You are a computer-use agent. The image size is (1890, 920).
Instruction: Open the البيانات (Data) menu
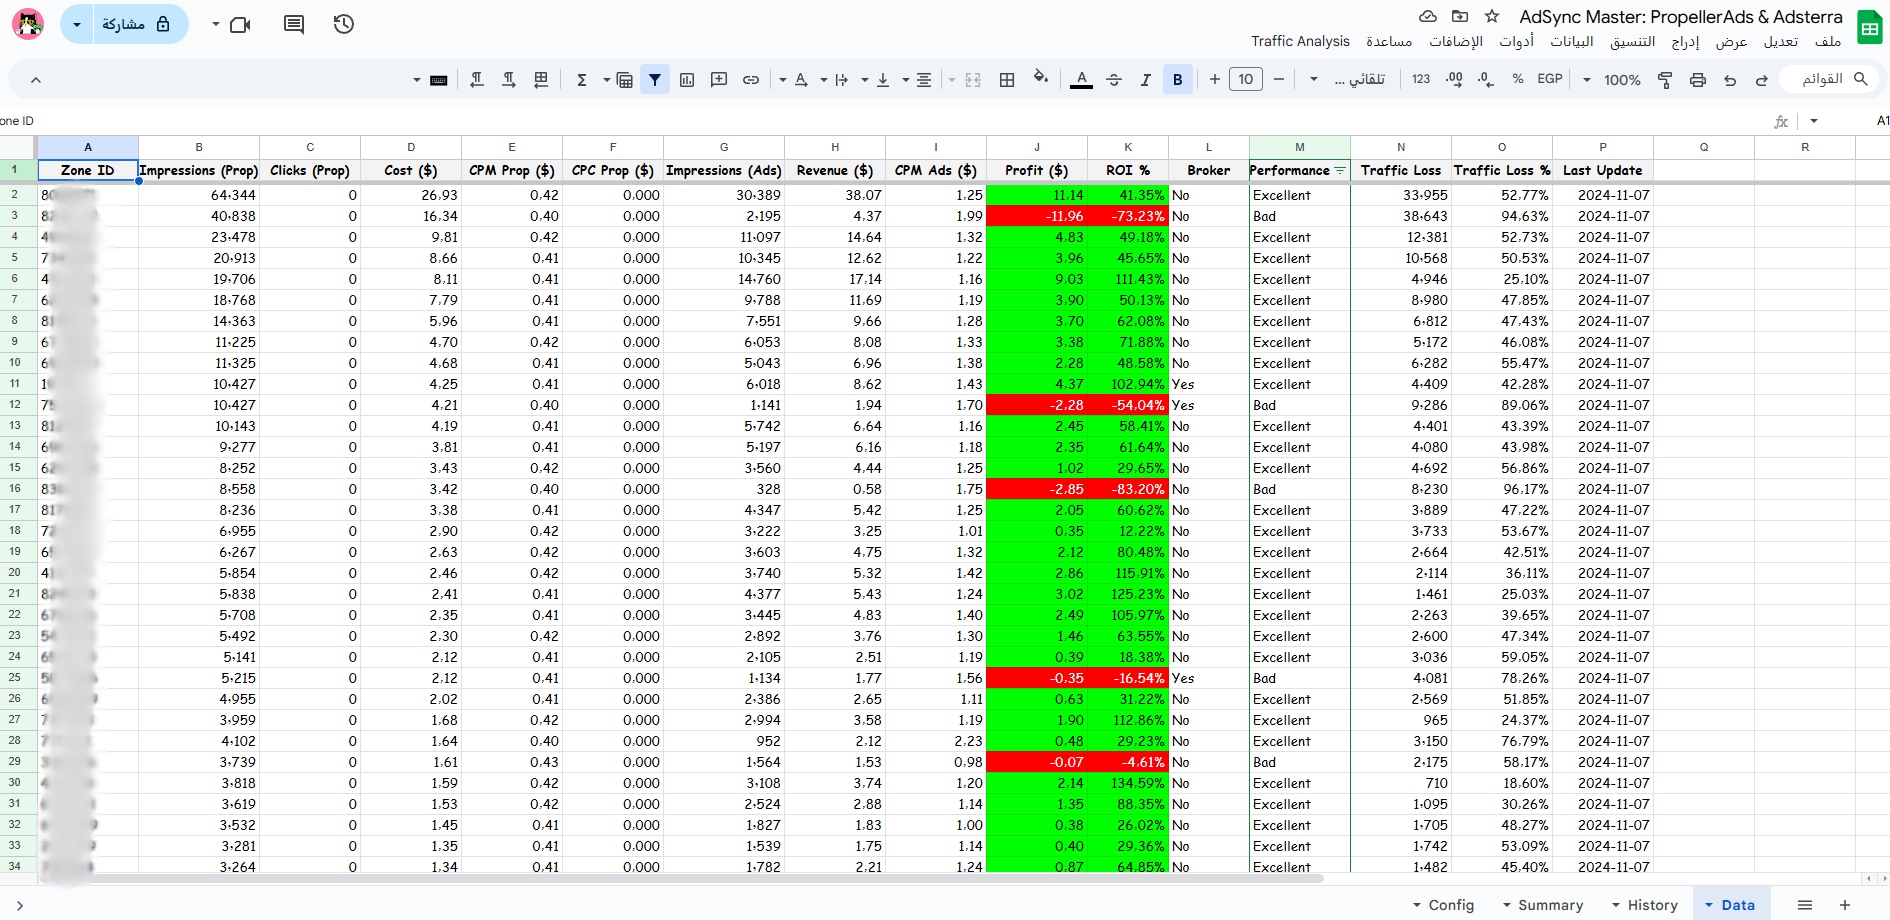coord(1572,41)
